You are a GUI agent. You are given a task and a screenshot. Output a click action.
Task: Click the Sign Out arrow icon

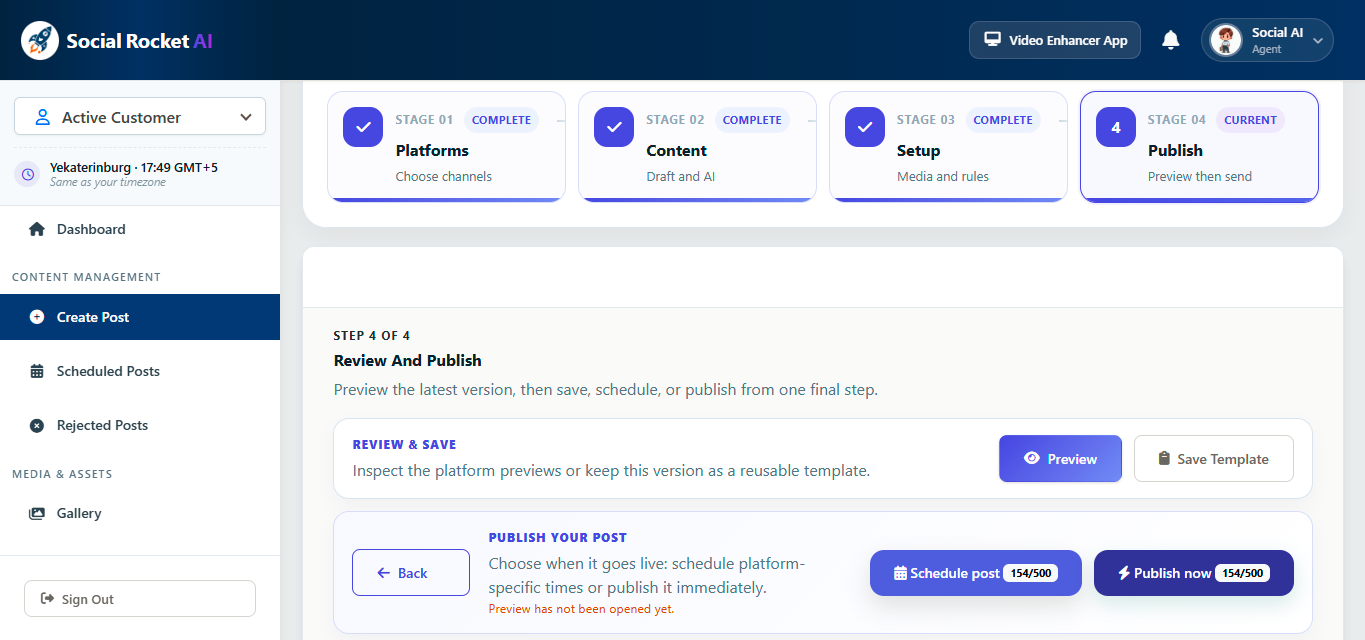tap(47, 599)
